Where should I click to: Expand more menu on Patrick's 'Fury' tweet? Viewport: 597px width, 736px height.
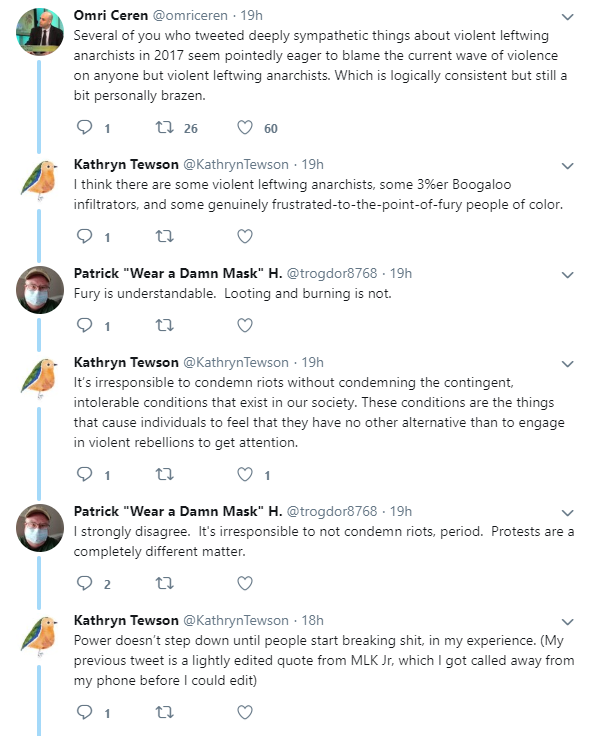568,275
